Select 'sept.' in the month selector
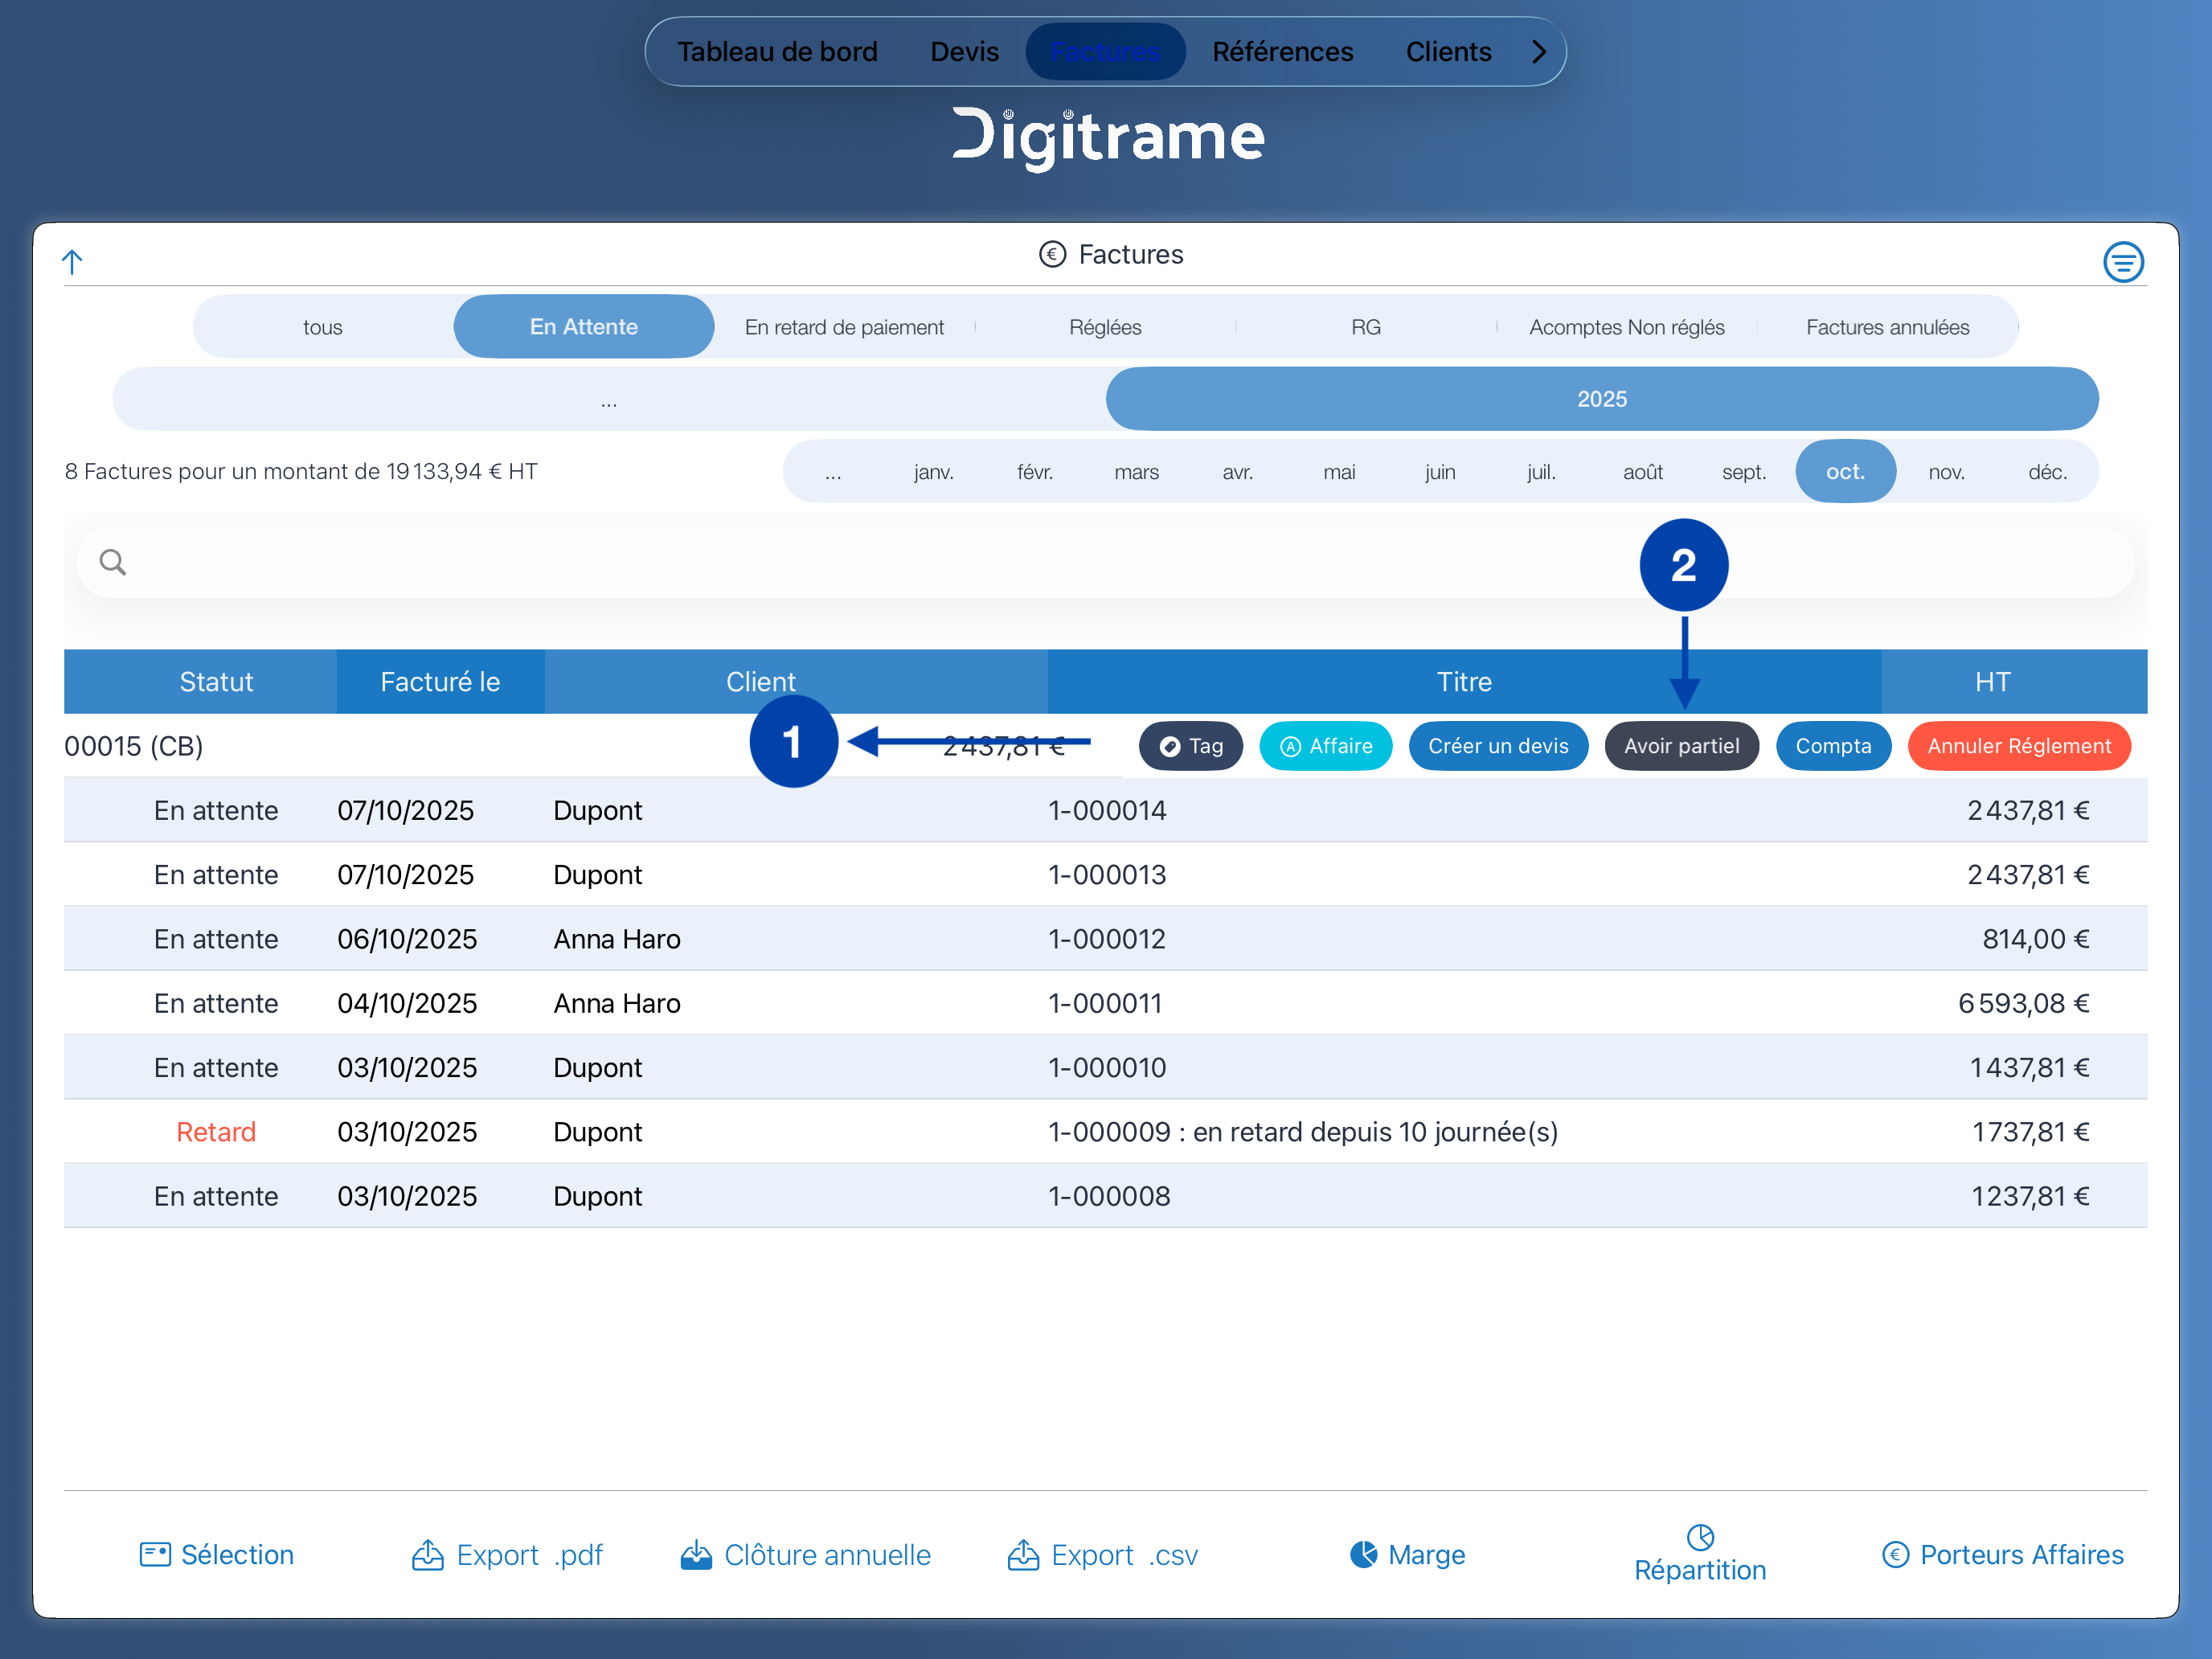Image resolution: width=2212 pixels, height=1659 pixels. click(1744, 472)
